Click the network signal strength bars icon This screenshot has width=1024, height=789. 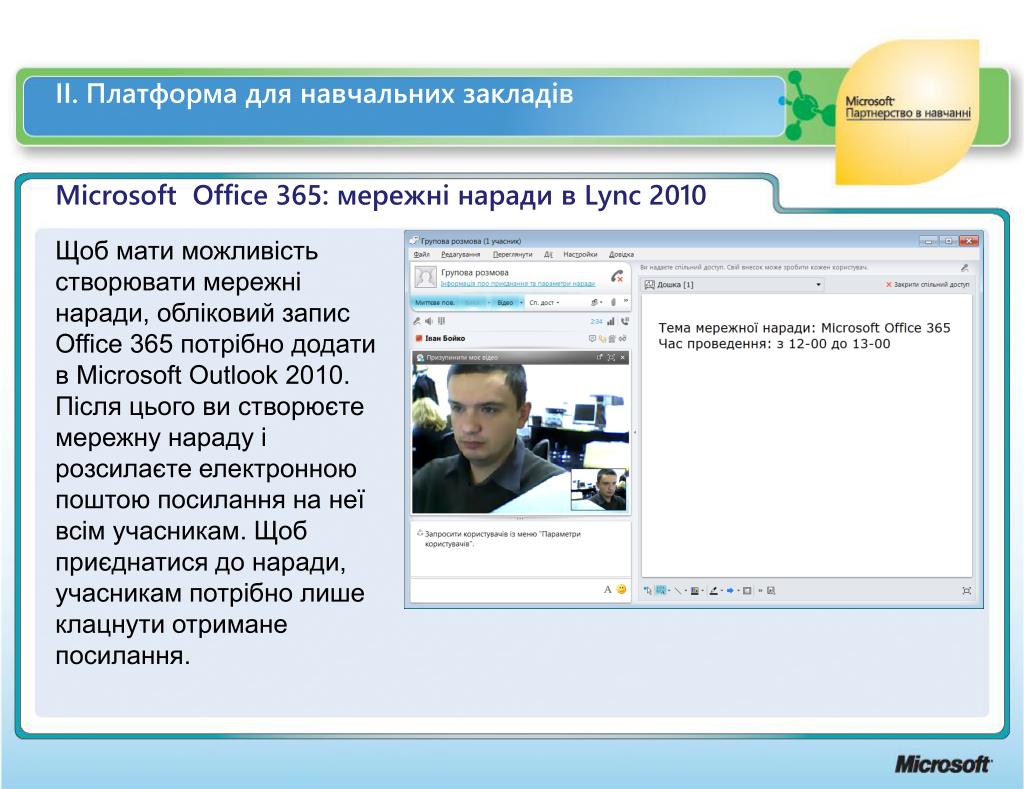pos(611,321)
